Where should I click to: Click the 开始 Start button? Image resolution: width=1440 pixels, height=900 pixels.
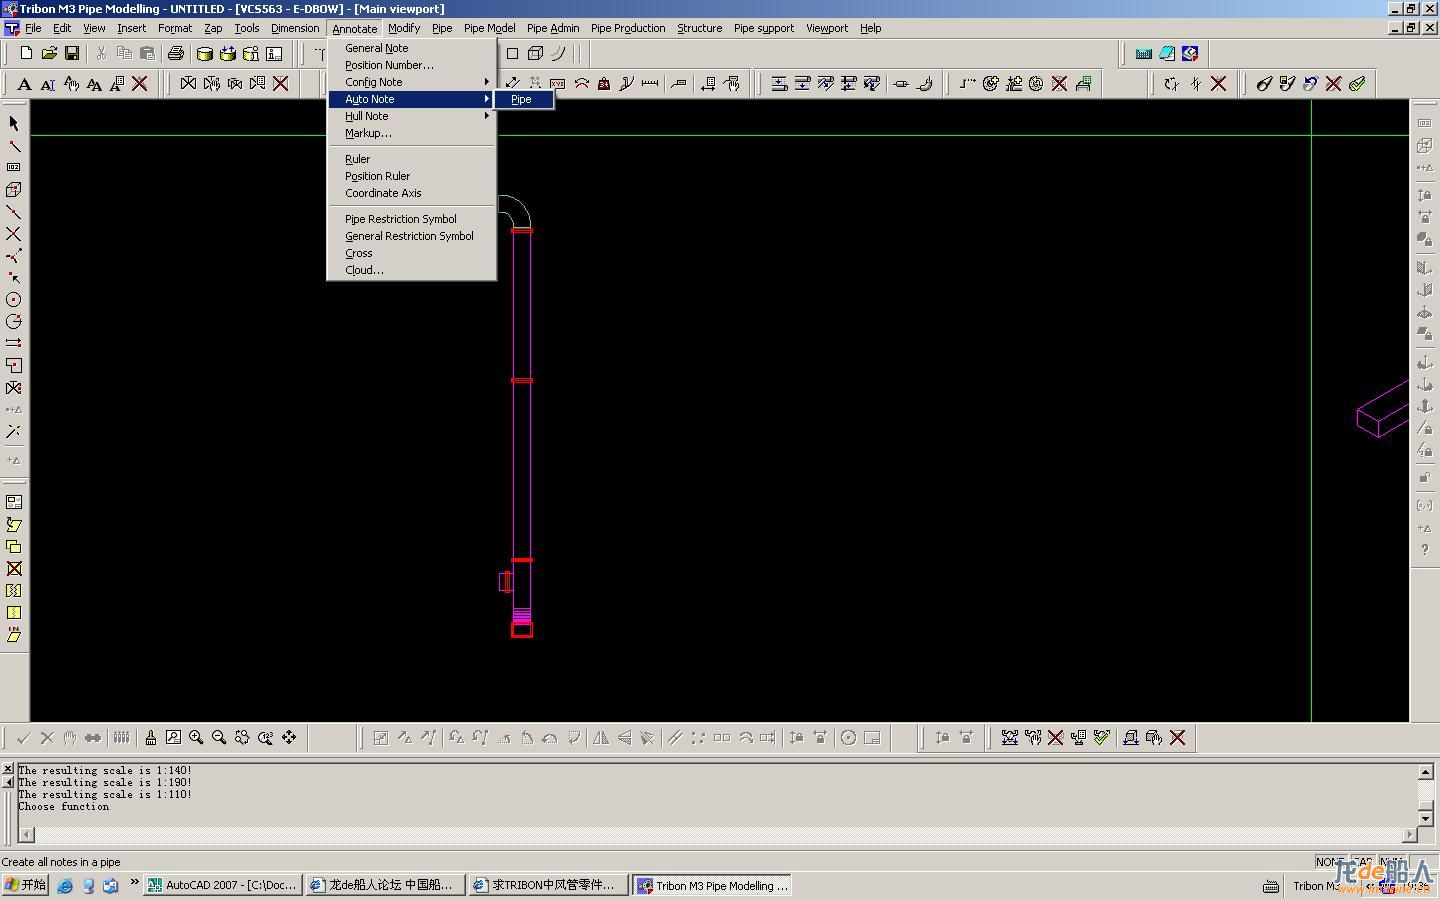[26, 885]
